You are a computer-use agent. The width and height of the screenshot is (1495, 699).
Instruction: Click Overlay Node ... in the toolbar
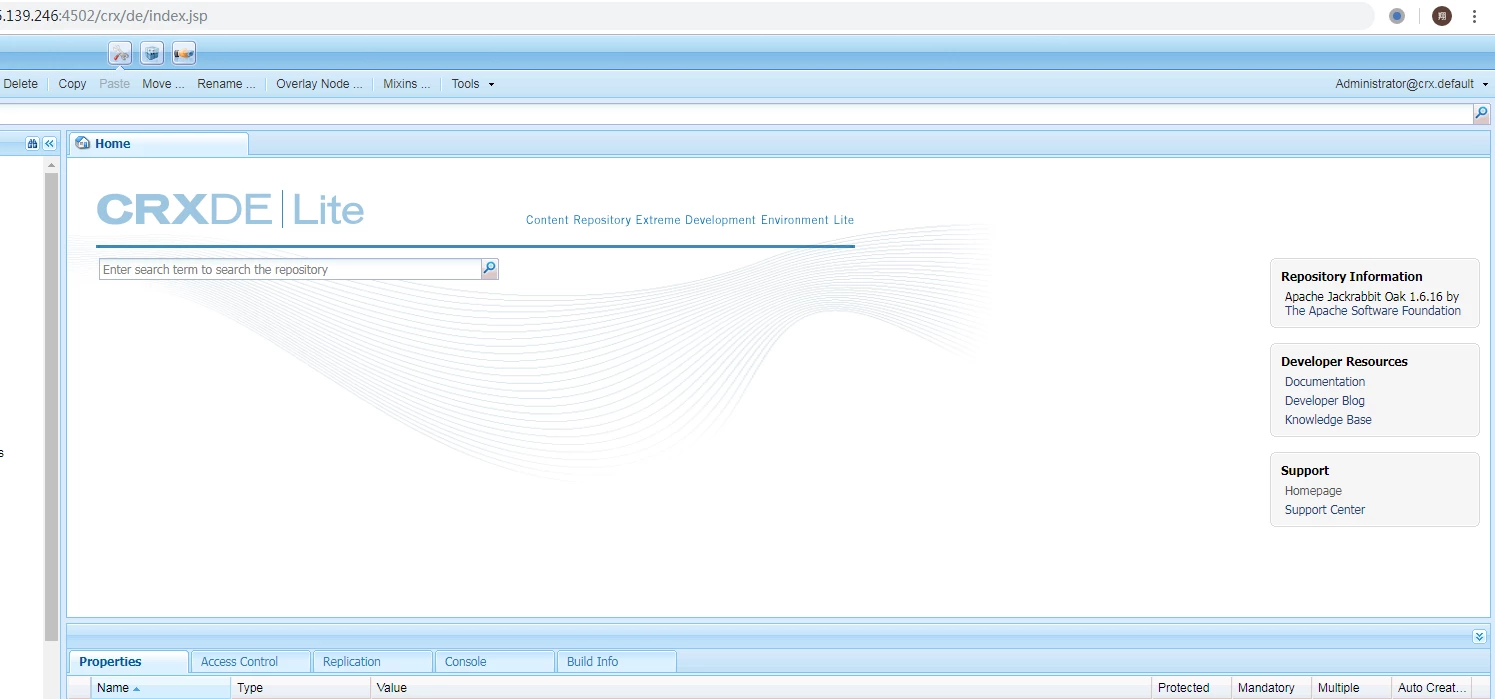[x=319, y=84]
